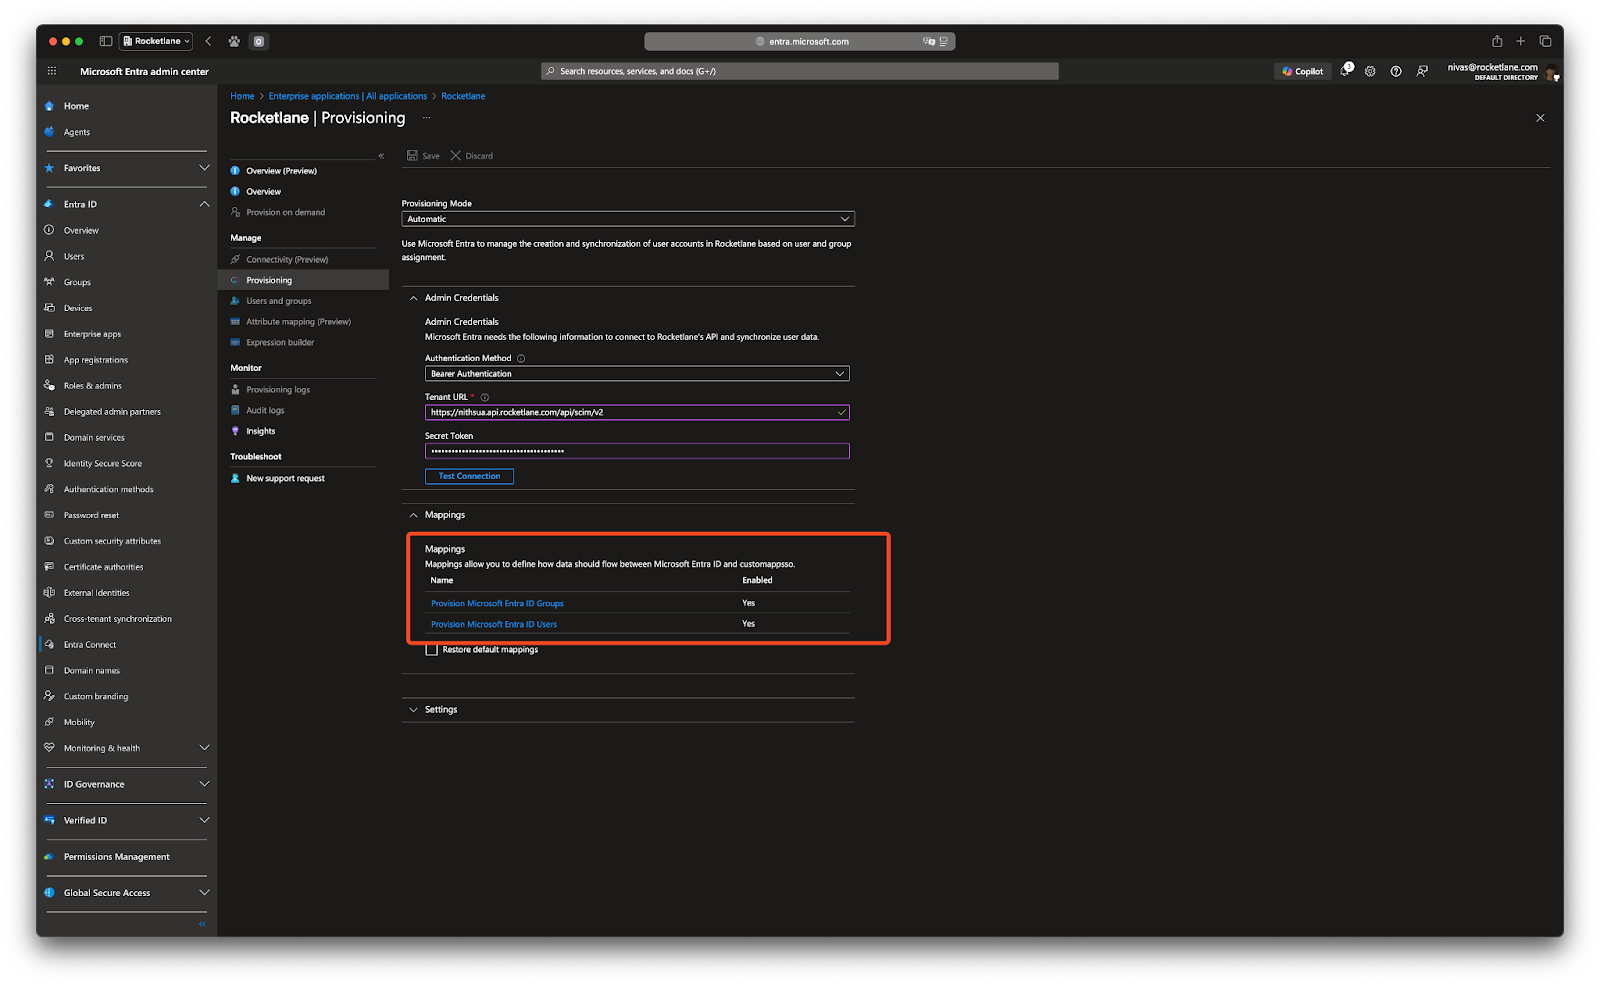Open Provisioning logs
This screenshot has width=1600, height=985.
(x=278, y=390)
